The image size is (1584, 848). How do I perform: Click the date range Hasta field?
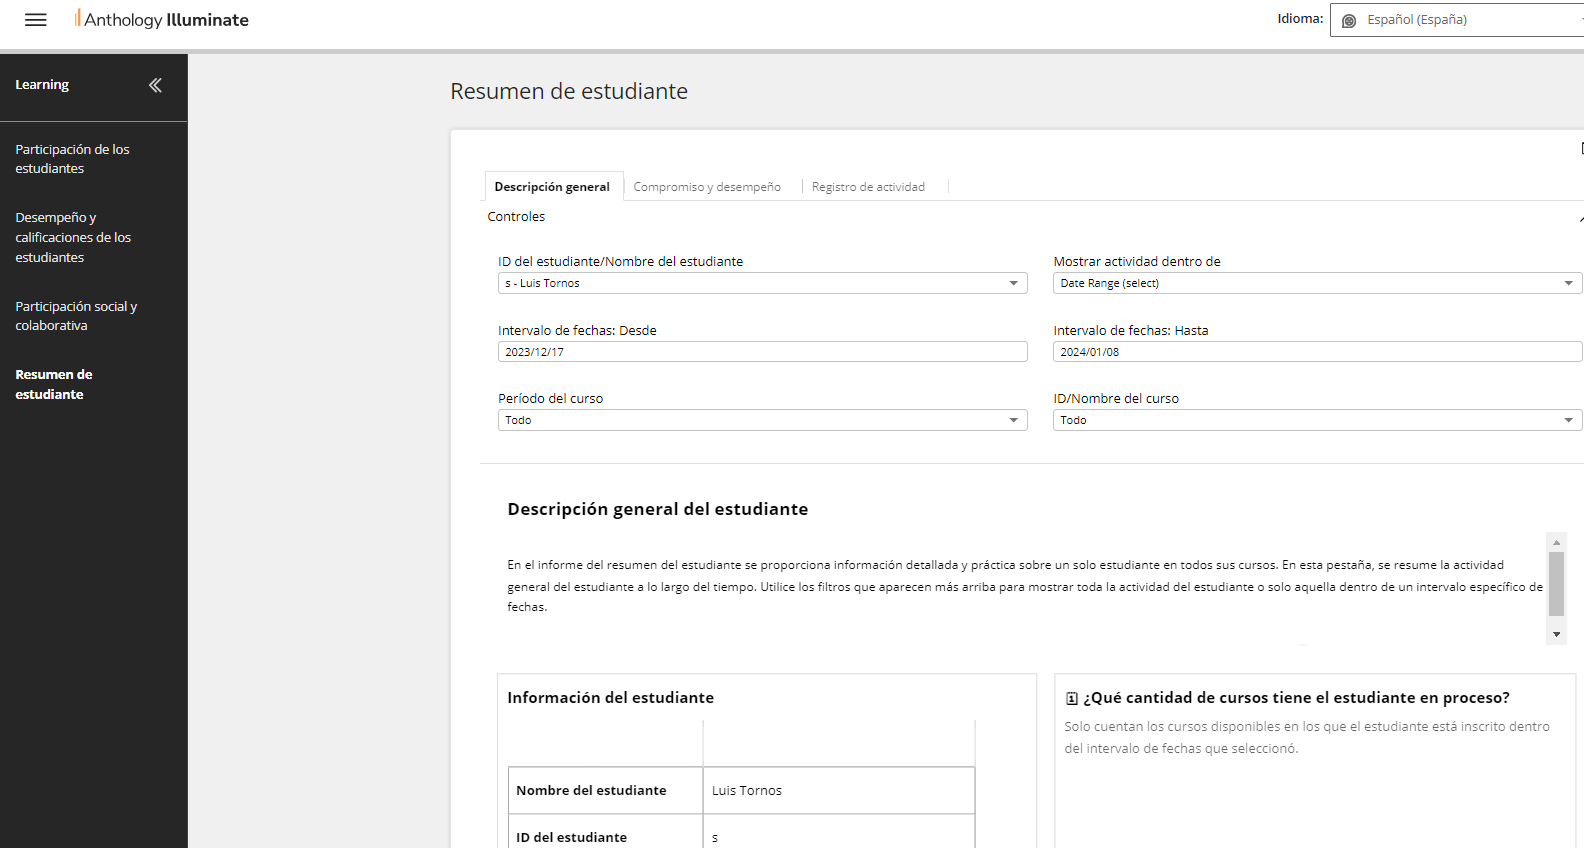(x=1317, y=352)
